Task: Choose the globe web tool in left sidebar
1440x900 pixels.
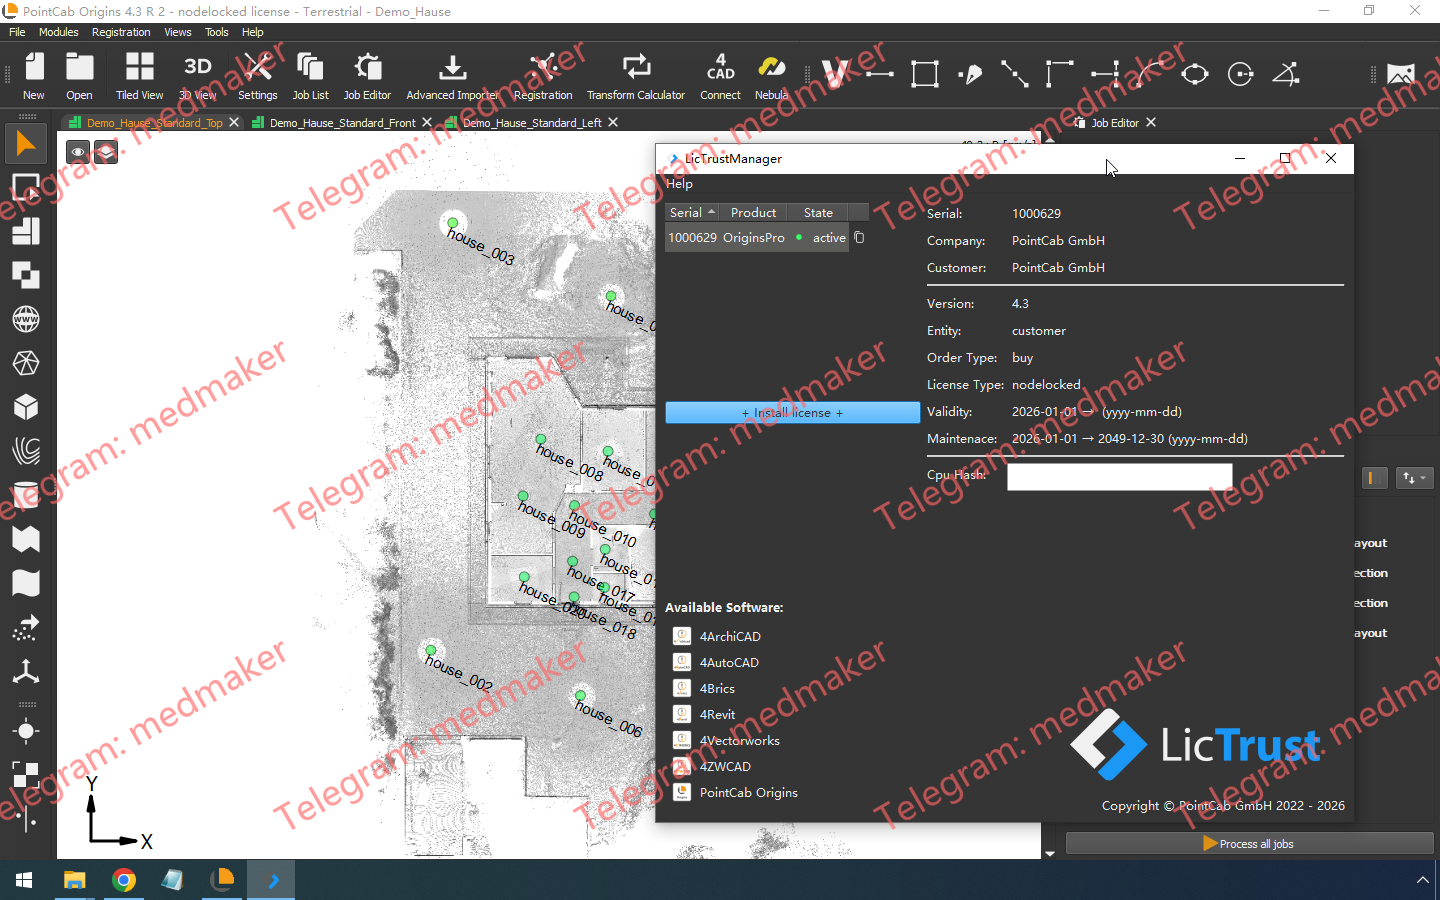Action: [26, 319]
